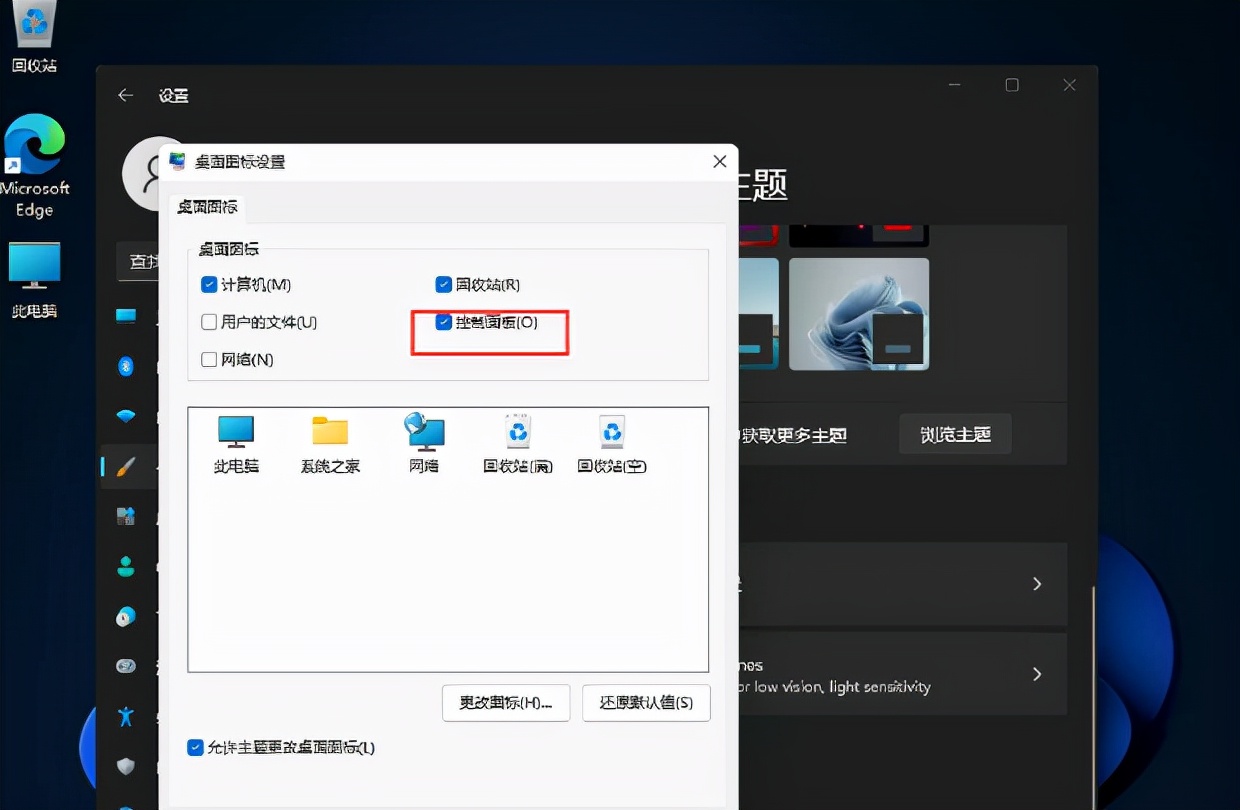Viewport: 1240px width, 810px height.
Task: Expand the settings row above the low vision row
Action: pos(1037,584)
